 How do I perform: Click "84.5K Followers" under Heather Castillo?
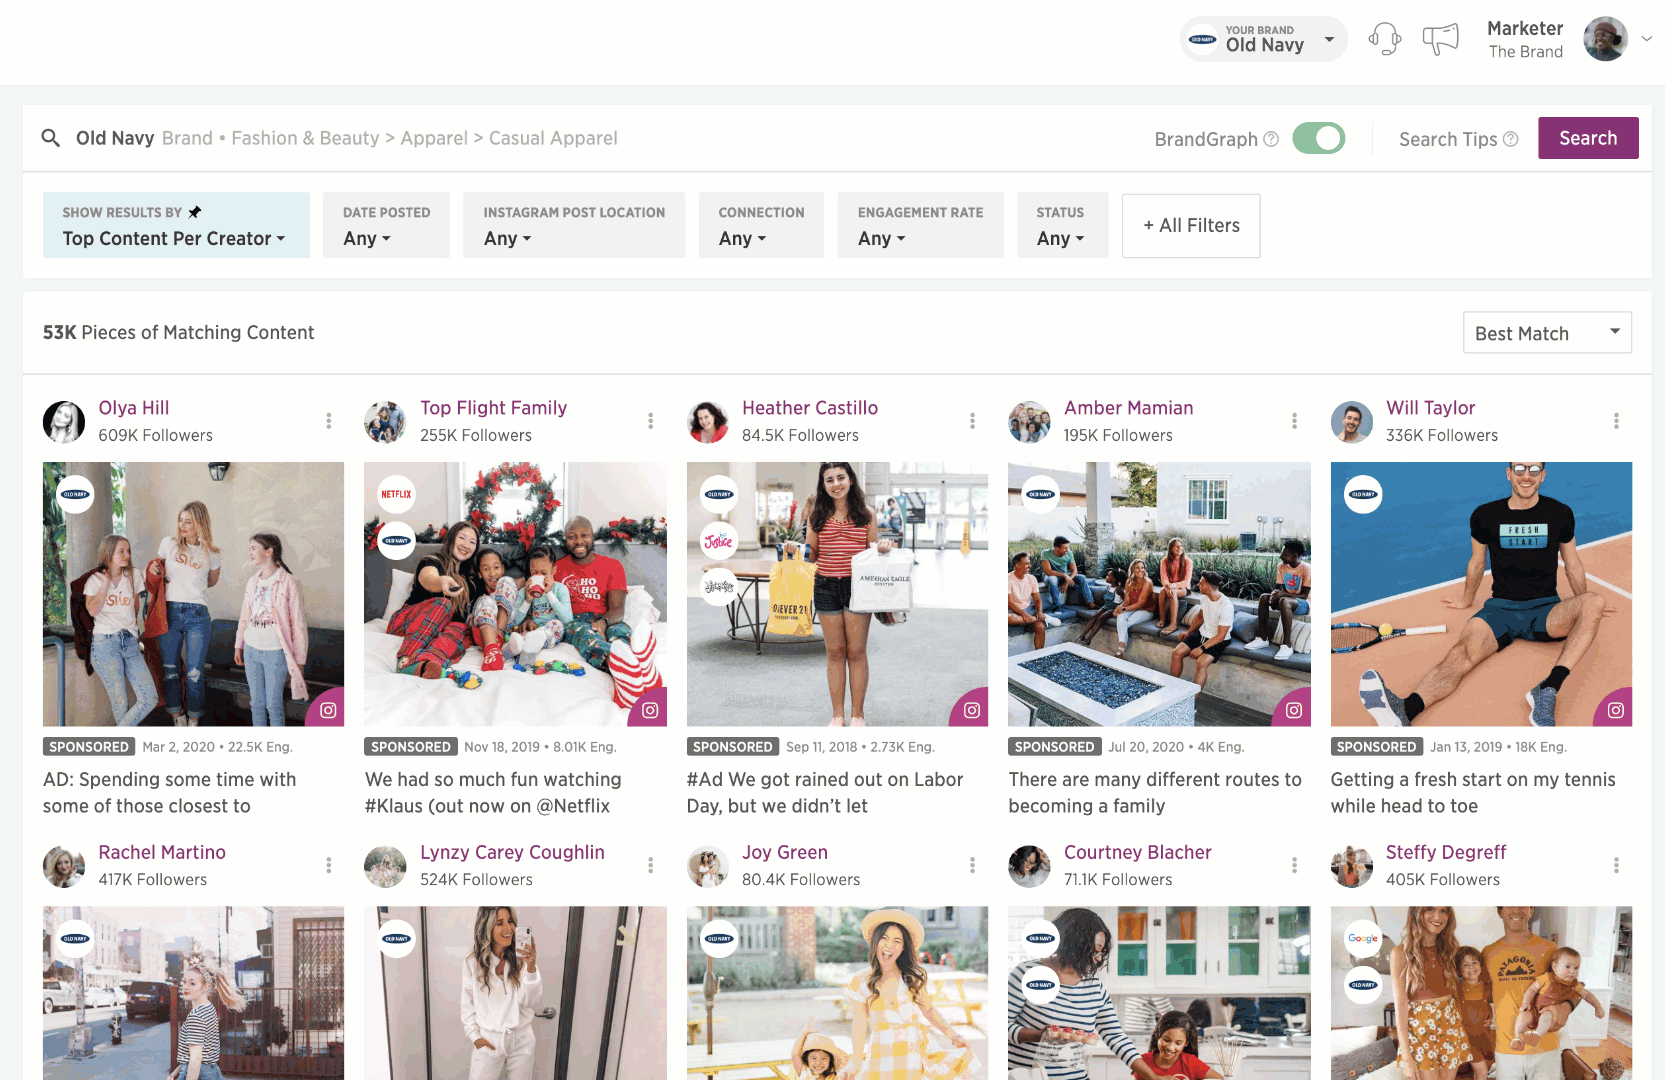point(800,435)
